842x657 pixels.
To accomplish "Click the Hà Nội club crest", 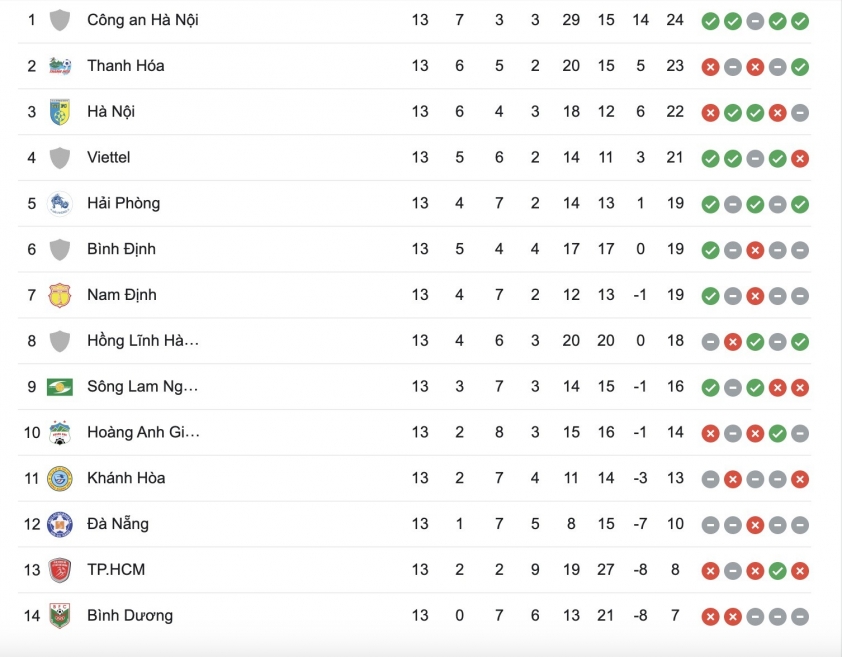I will pyautogui.click(x=60, y=112).
